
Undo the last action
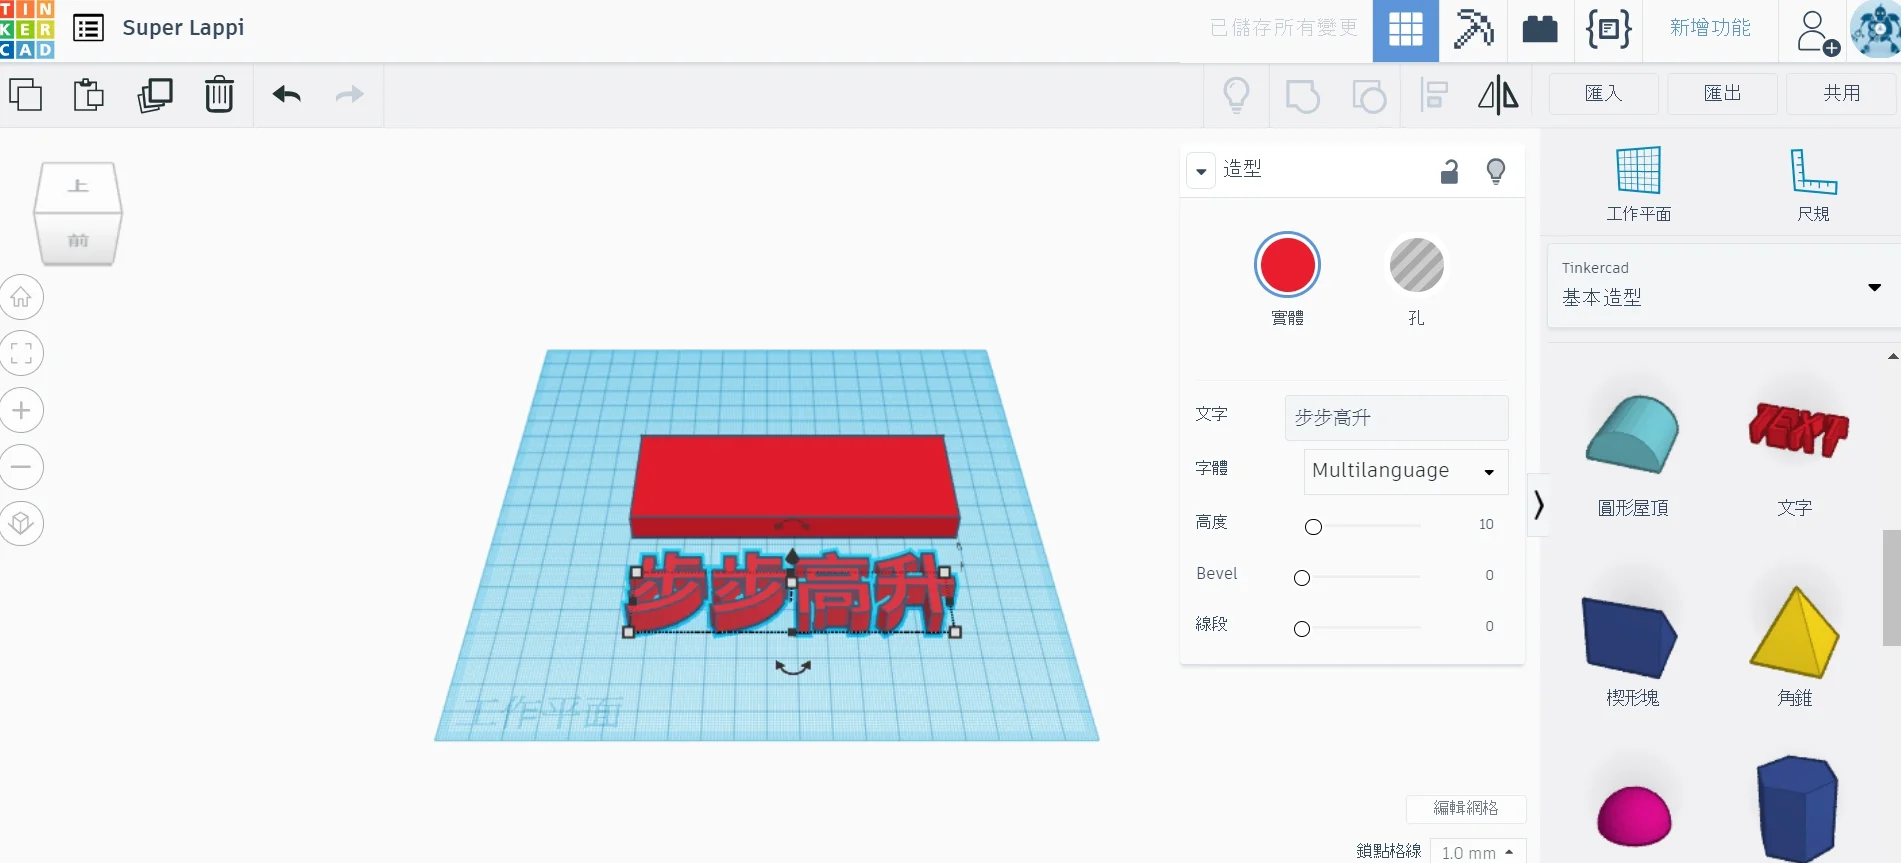287,95
